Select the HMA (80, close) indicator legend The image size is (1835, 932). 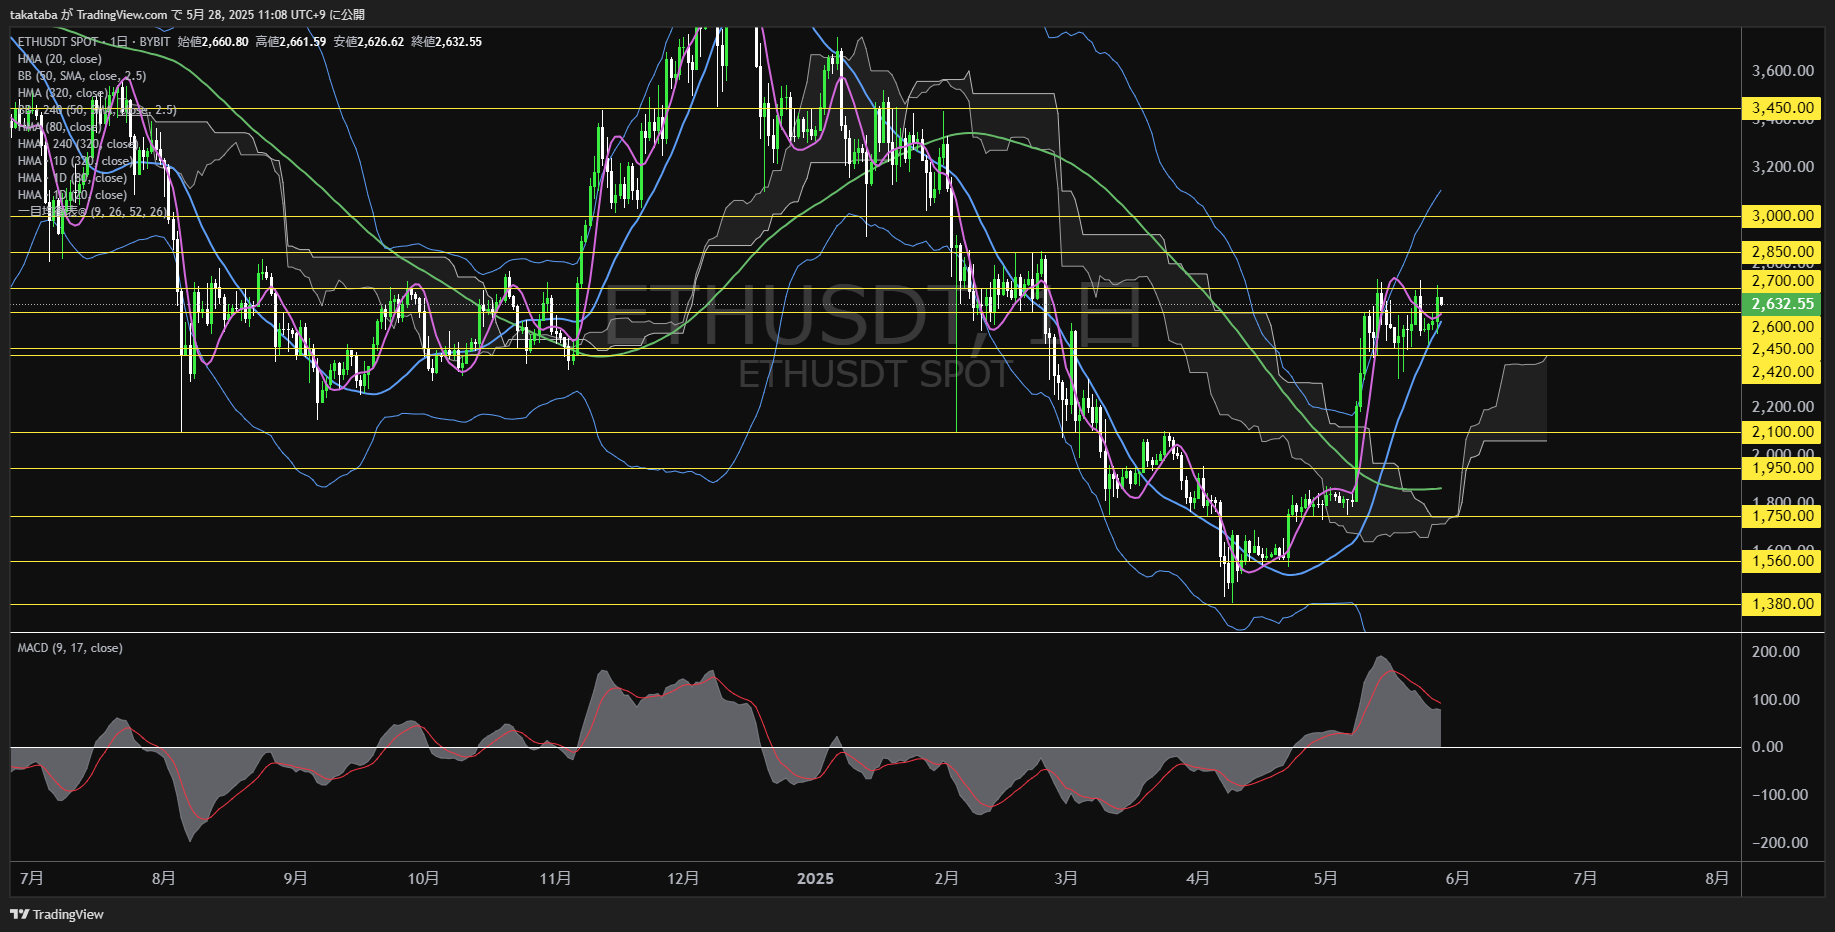(x=60, y=127)
